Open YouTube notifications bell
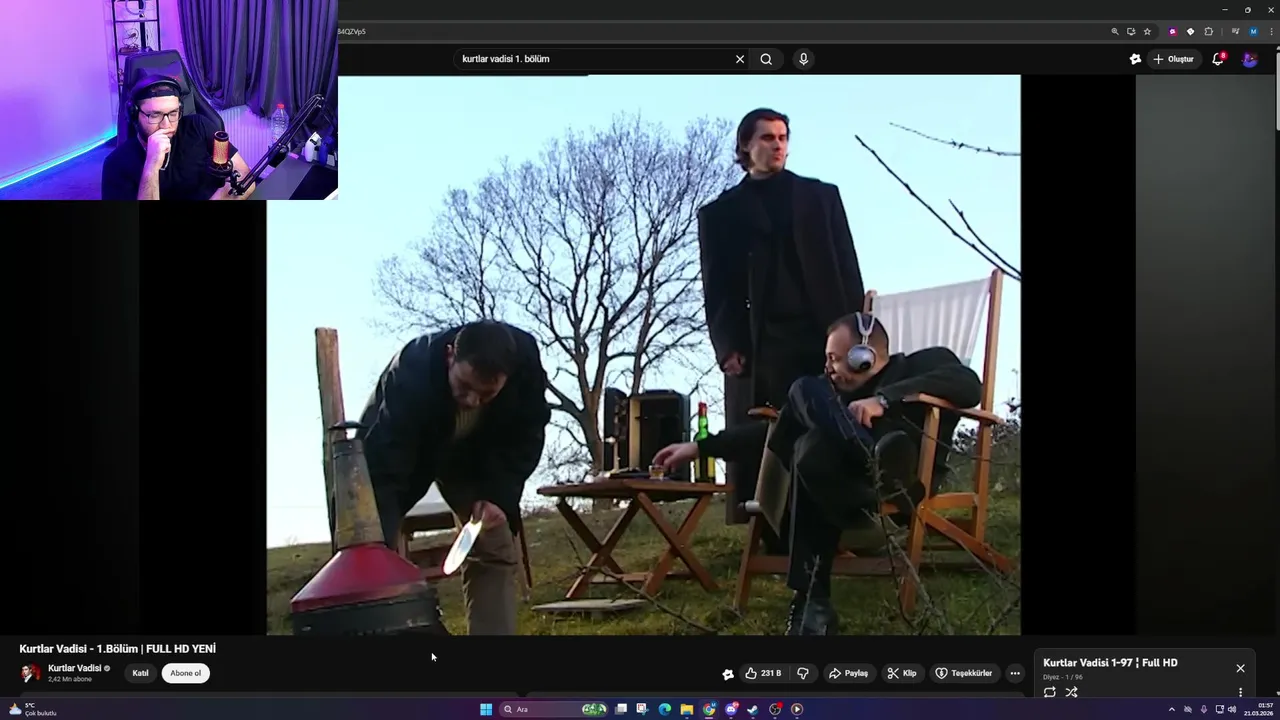This screenshot has height=720, width=1280. 1218,59
